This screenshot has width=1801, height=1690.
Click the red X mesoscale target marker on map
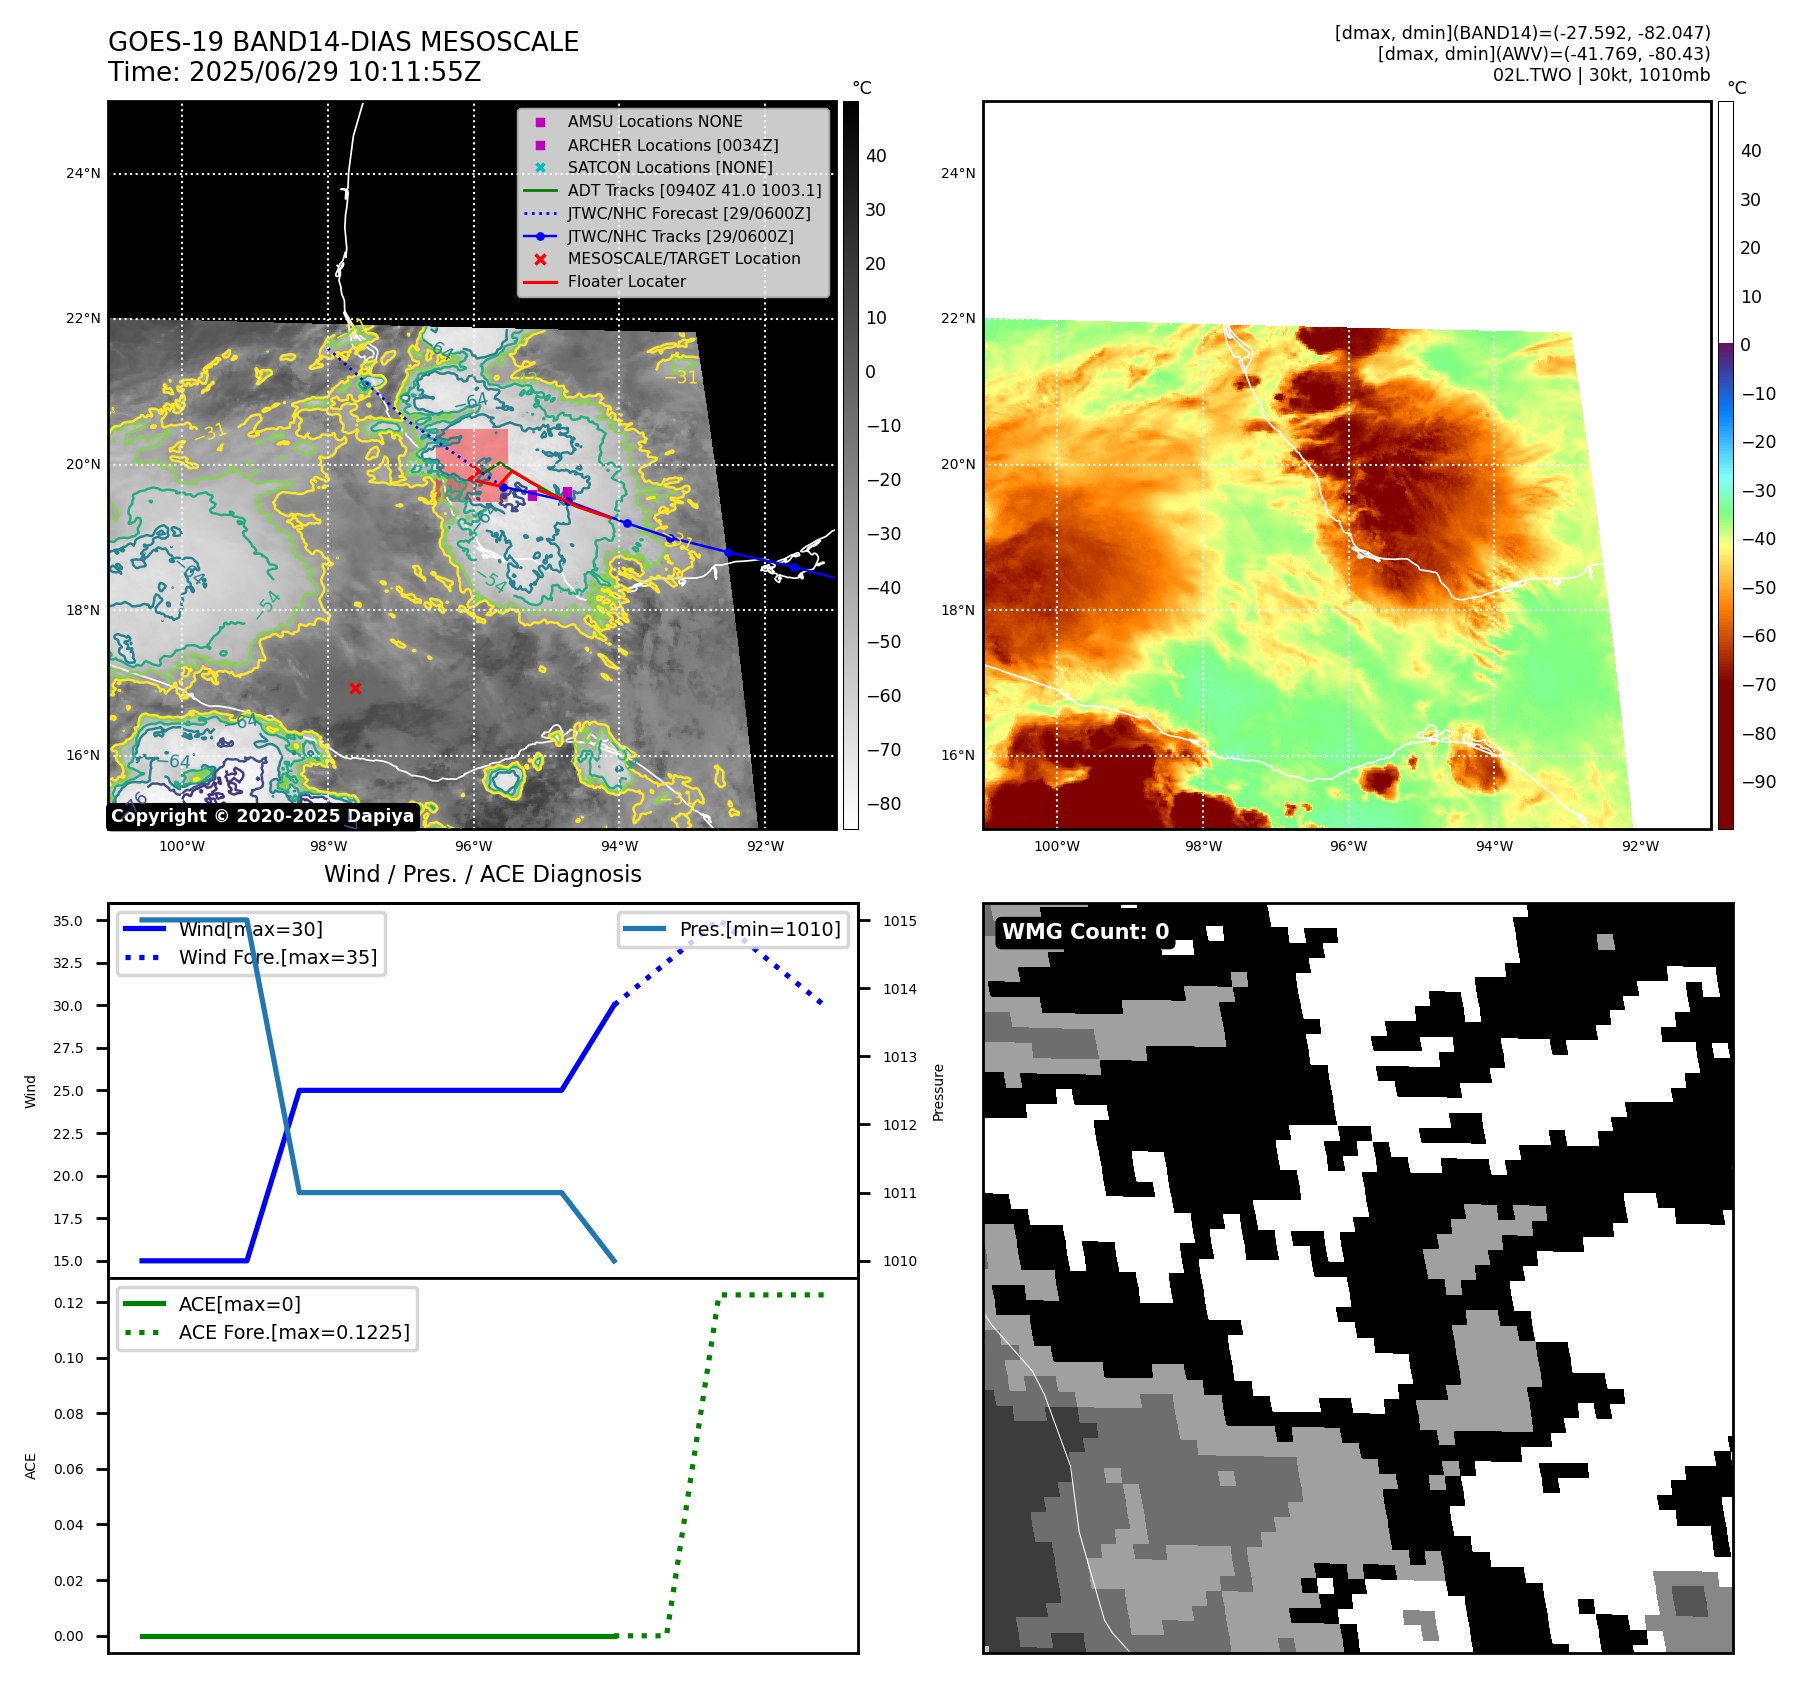(355, 688)
